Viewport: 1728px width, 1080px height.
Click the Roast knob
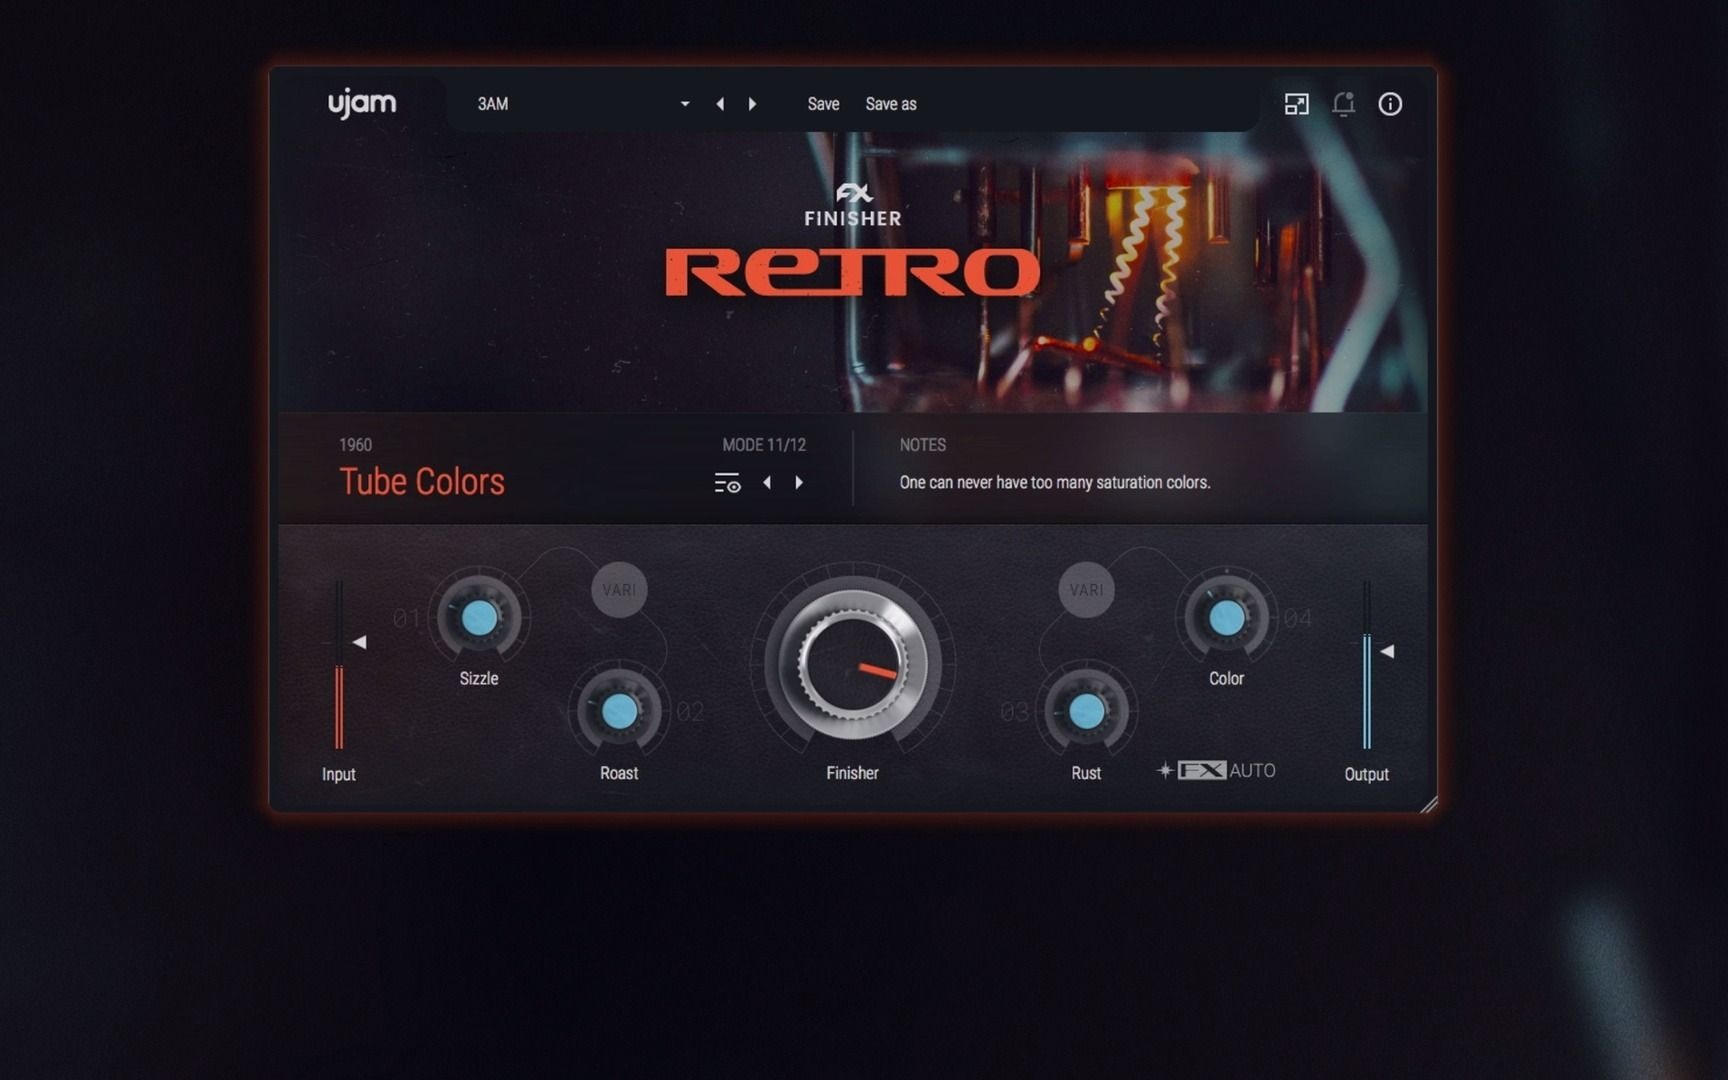point(619,711)
